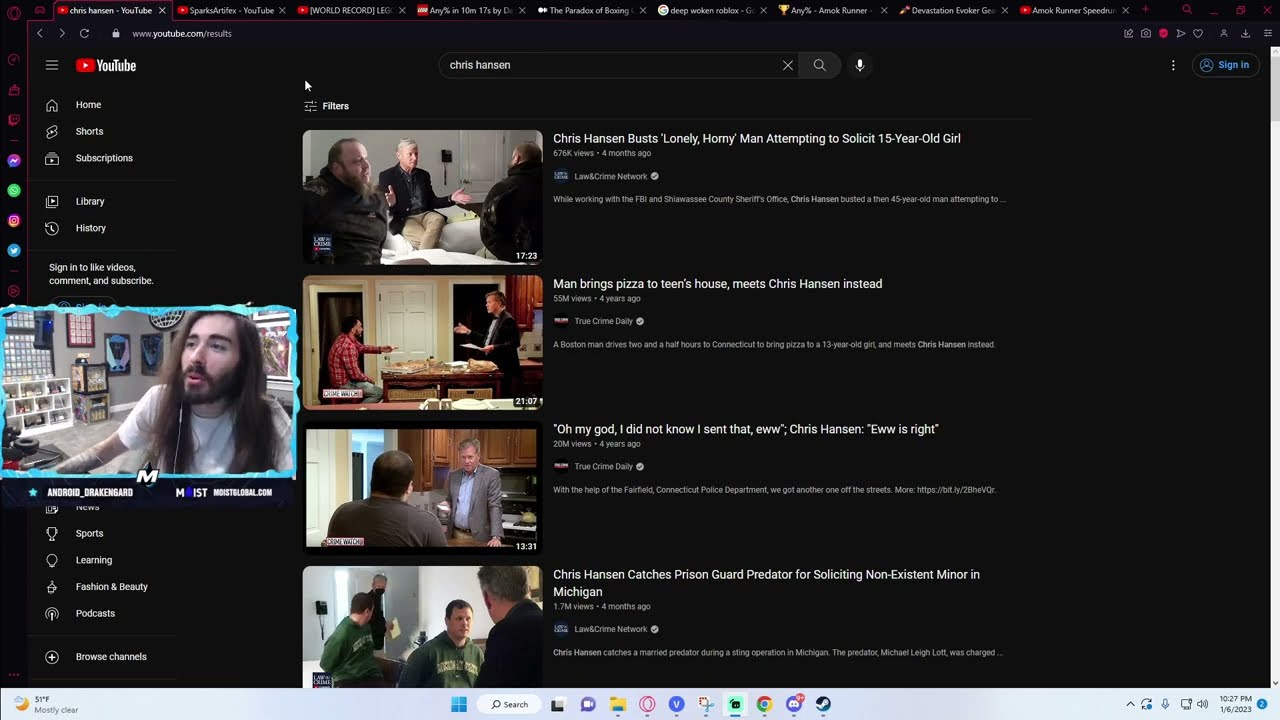Open the search Filters panel

coord(327,106)
